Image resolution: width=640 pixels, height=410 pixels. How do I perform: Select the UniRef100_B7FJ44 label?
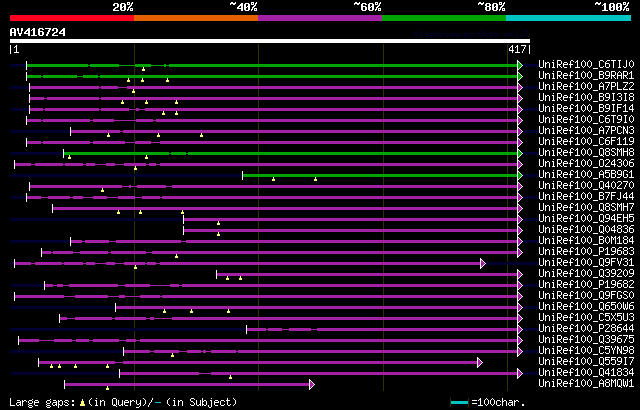586,197
